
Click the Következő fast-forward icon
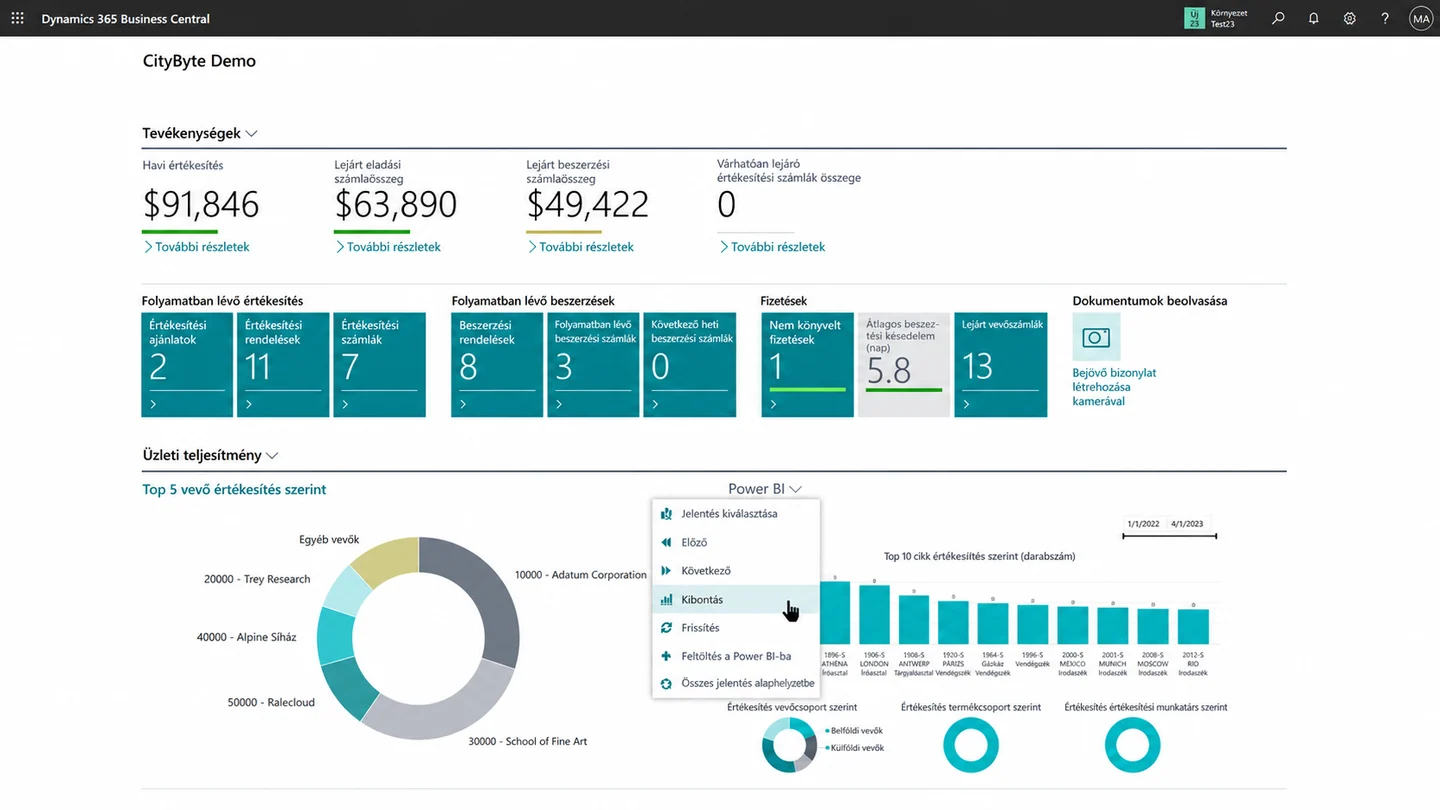click(667, 571)
